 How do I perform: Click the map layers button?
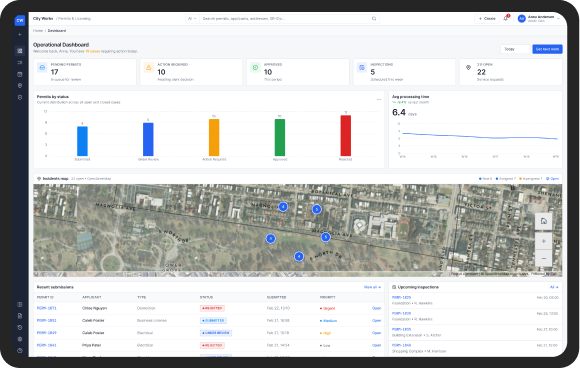point(543,221)
